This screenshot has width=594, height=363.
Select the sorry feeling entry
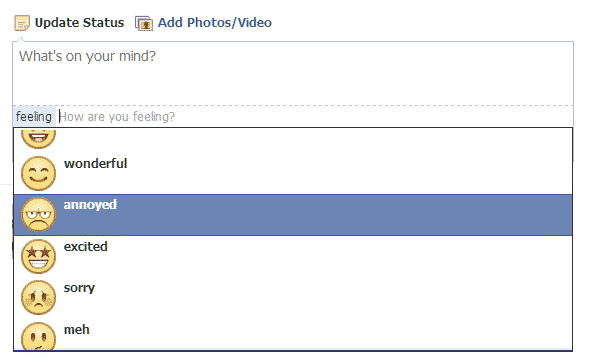click(293, 297)
